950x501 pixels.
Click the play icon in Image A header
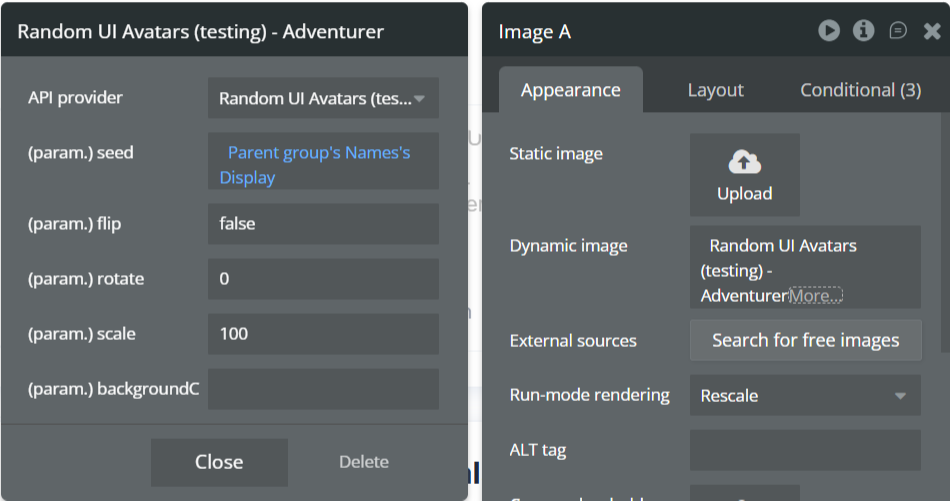(829, 31)
